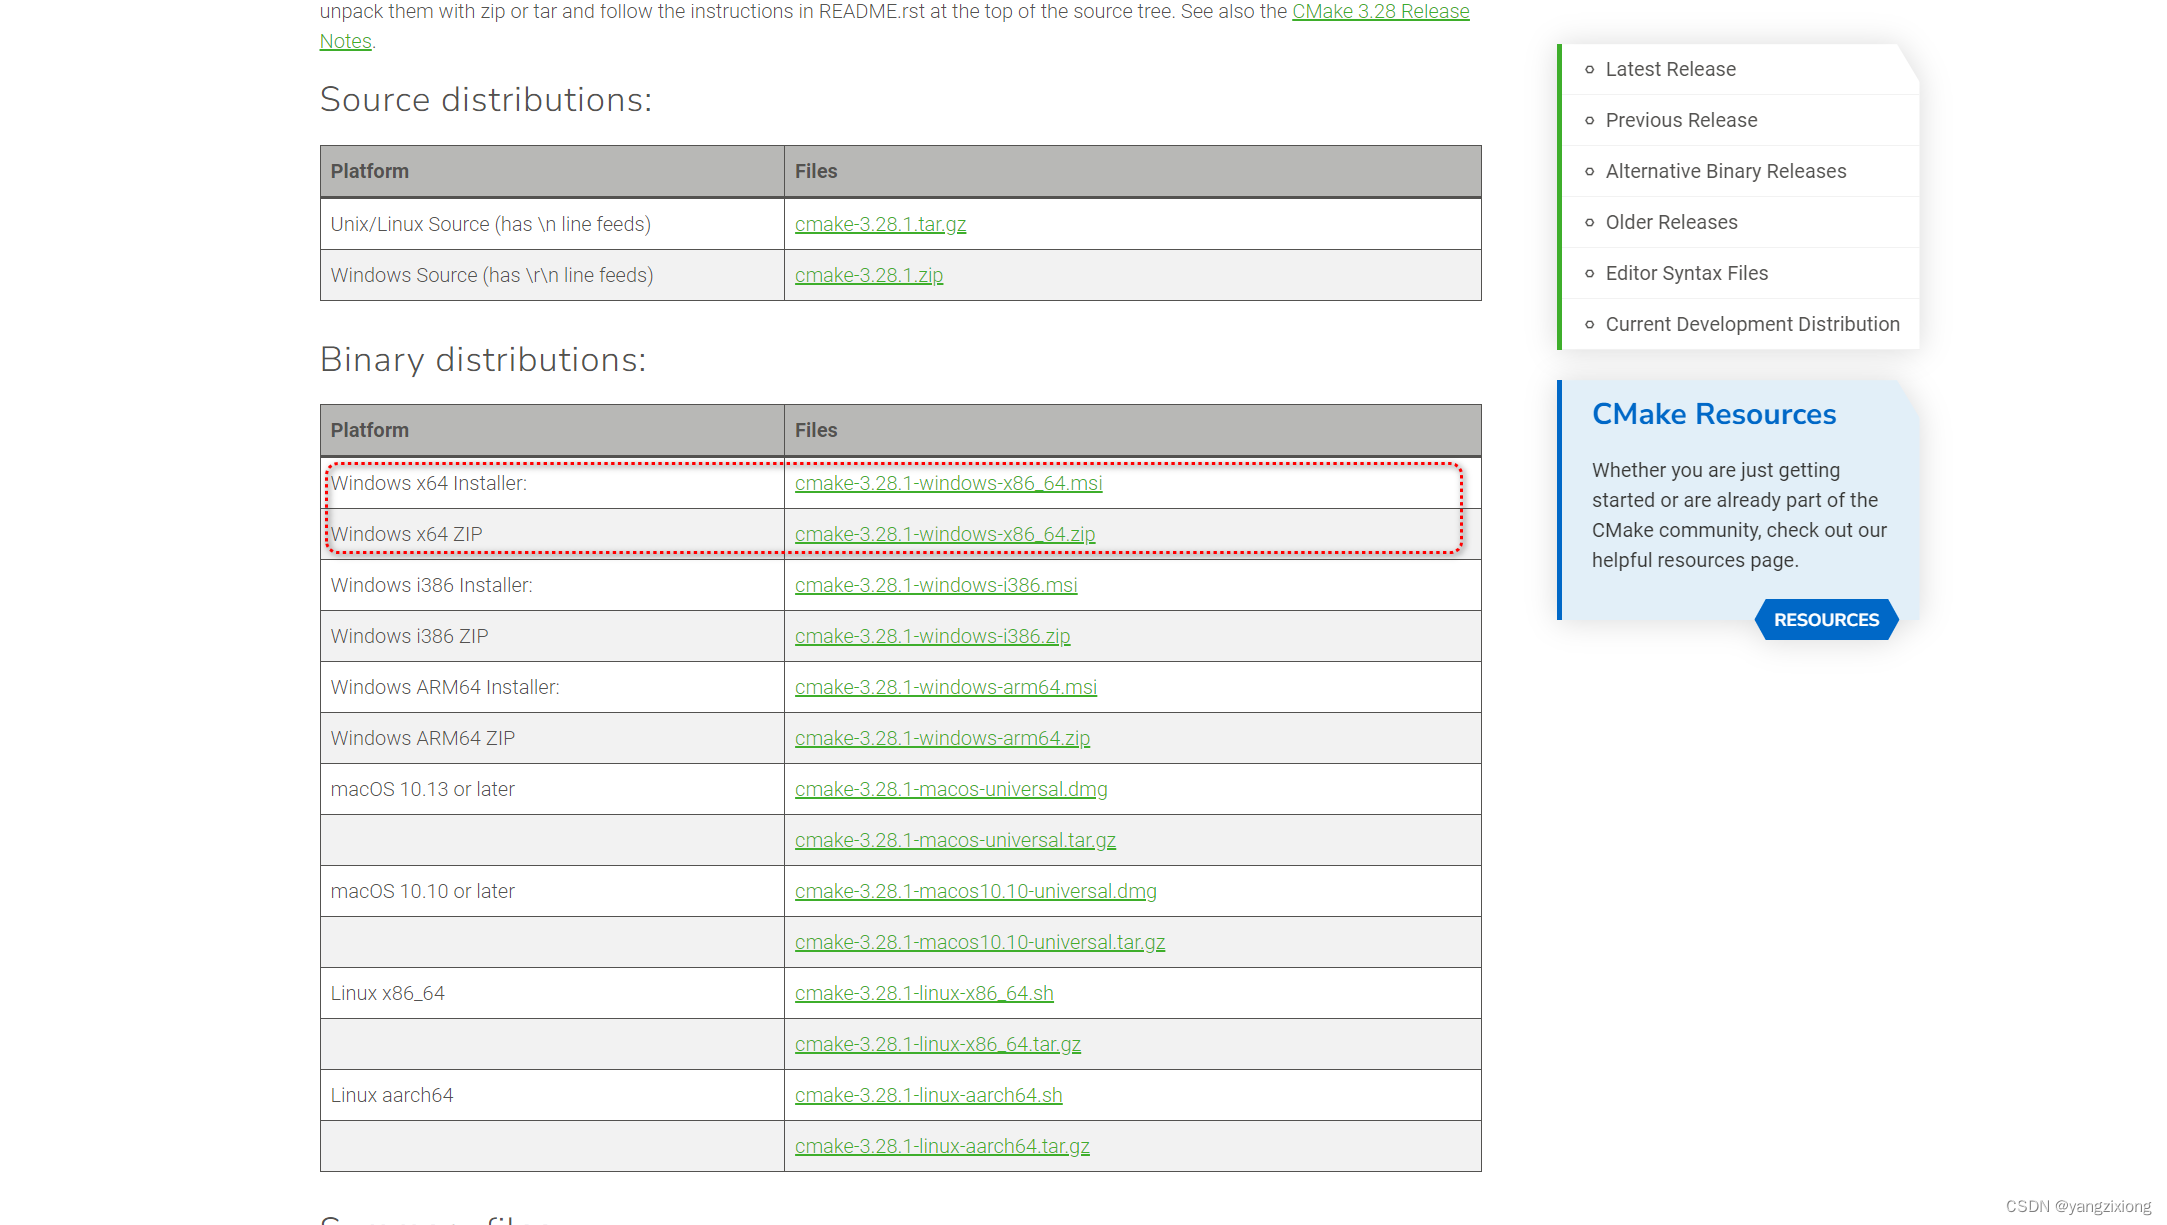Download cmake-3.28.1-macos10.10-universal.dmg image
This screenshot has width=2167, height=1225.
976,891
